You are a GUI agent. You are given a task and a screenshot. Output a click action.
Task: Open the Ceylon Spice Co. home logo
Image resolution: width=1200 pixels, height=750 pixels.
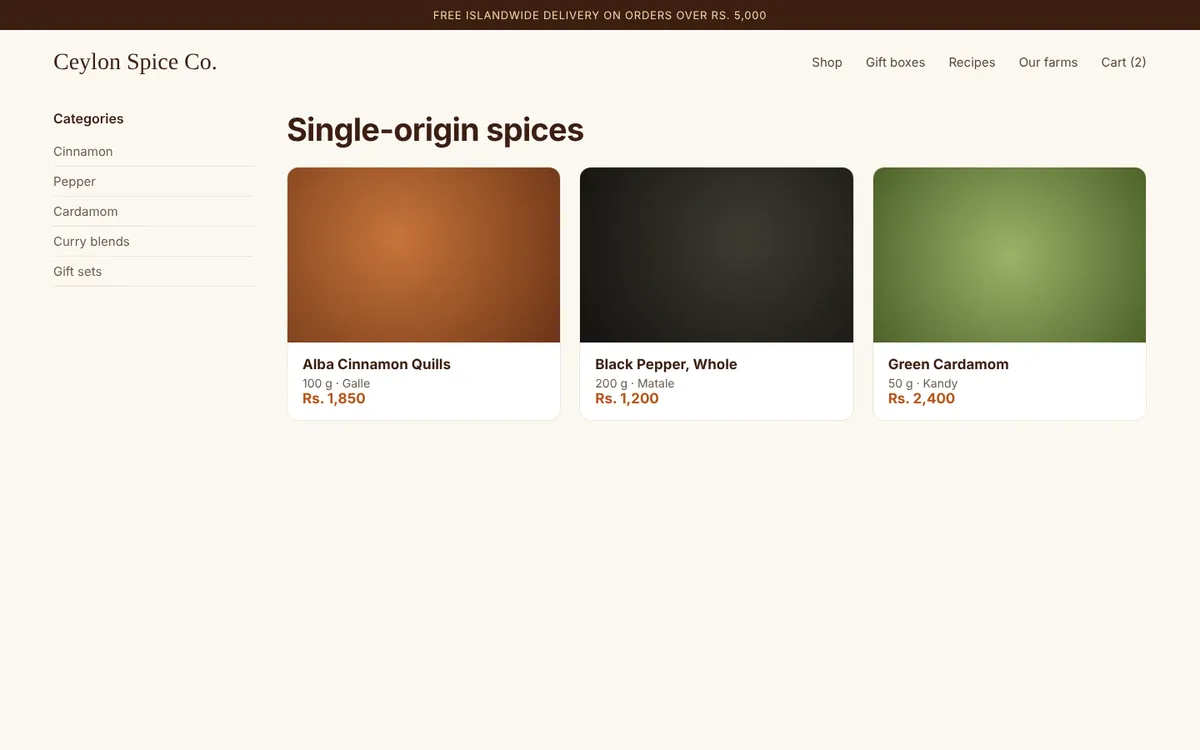[x=135, y=62]
